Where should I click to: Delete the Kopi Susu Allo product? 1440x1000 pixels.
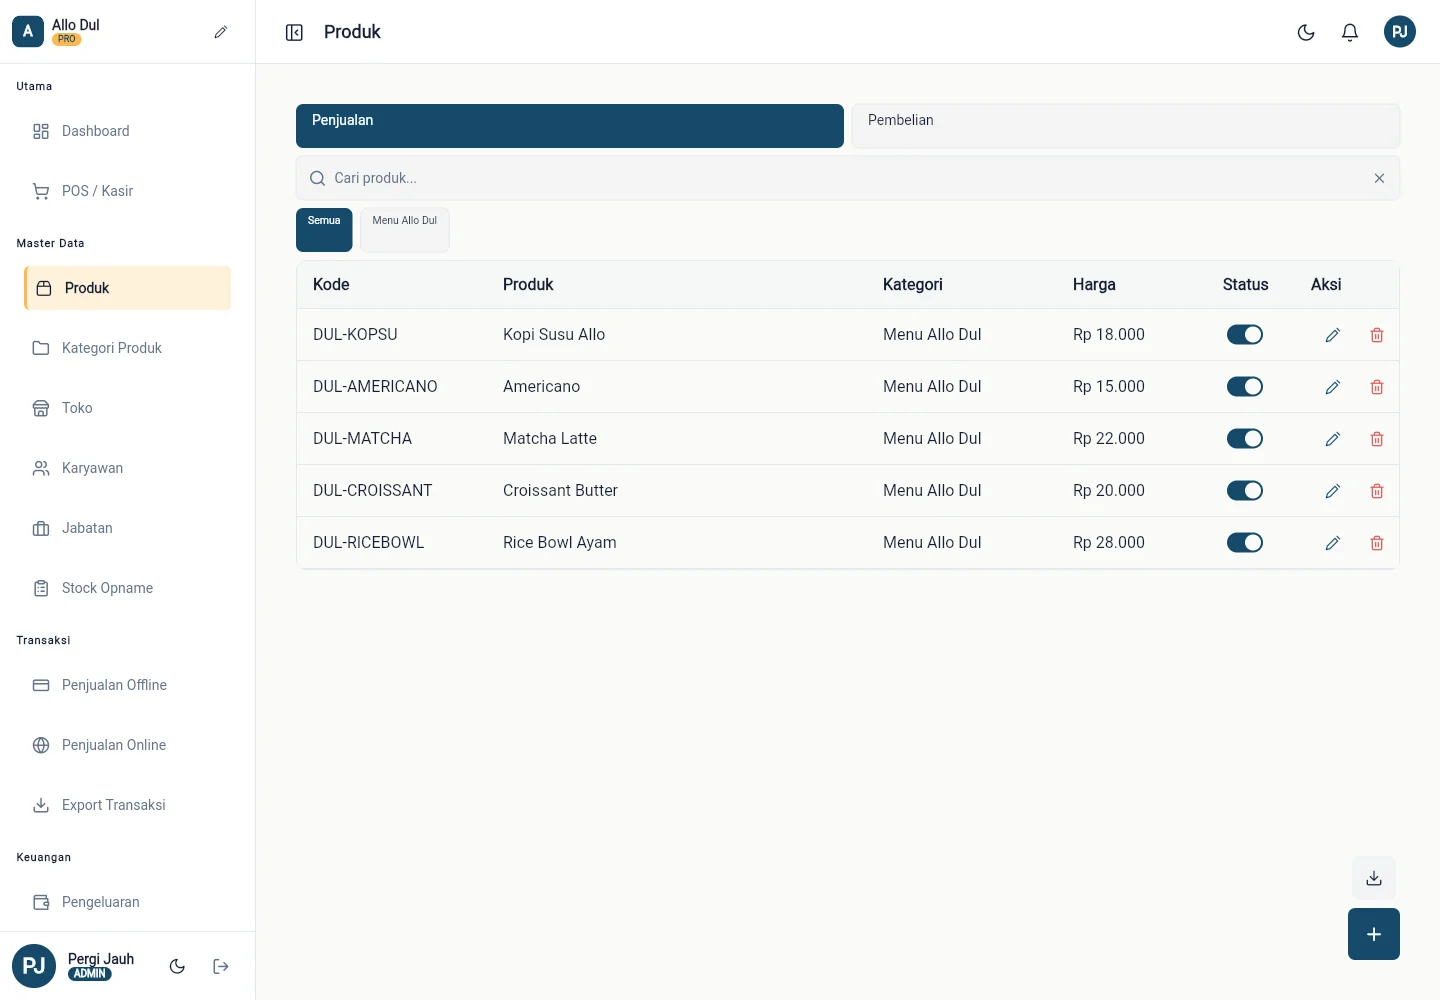click(1377, 335)
